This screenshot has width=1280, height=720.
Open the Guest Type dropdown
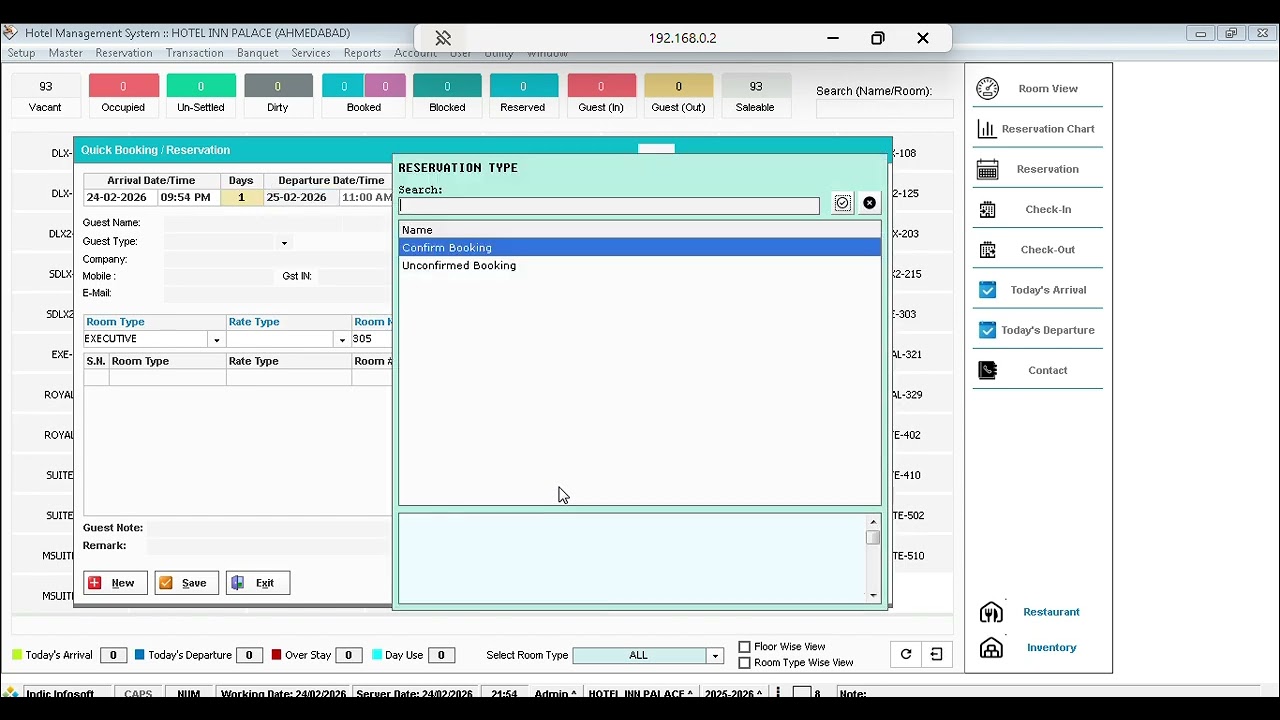284,242
